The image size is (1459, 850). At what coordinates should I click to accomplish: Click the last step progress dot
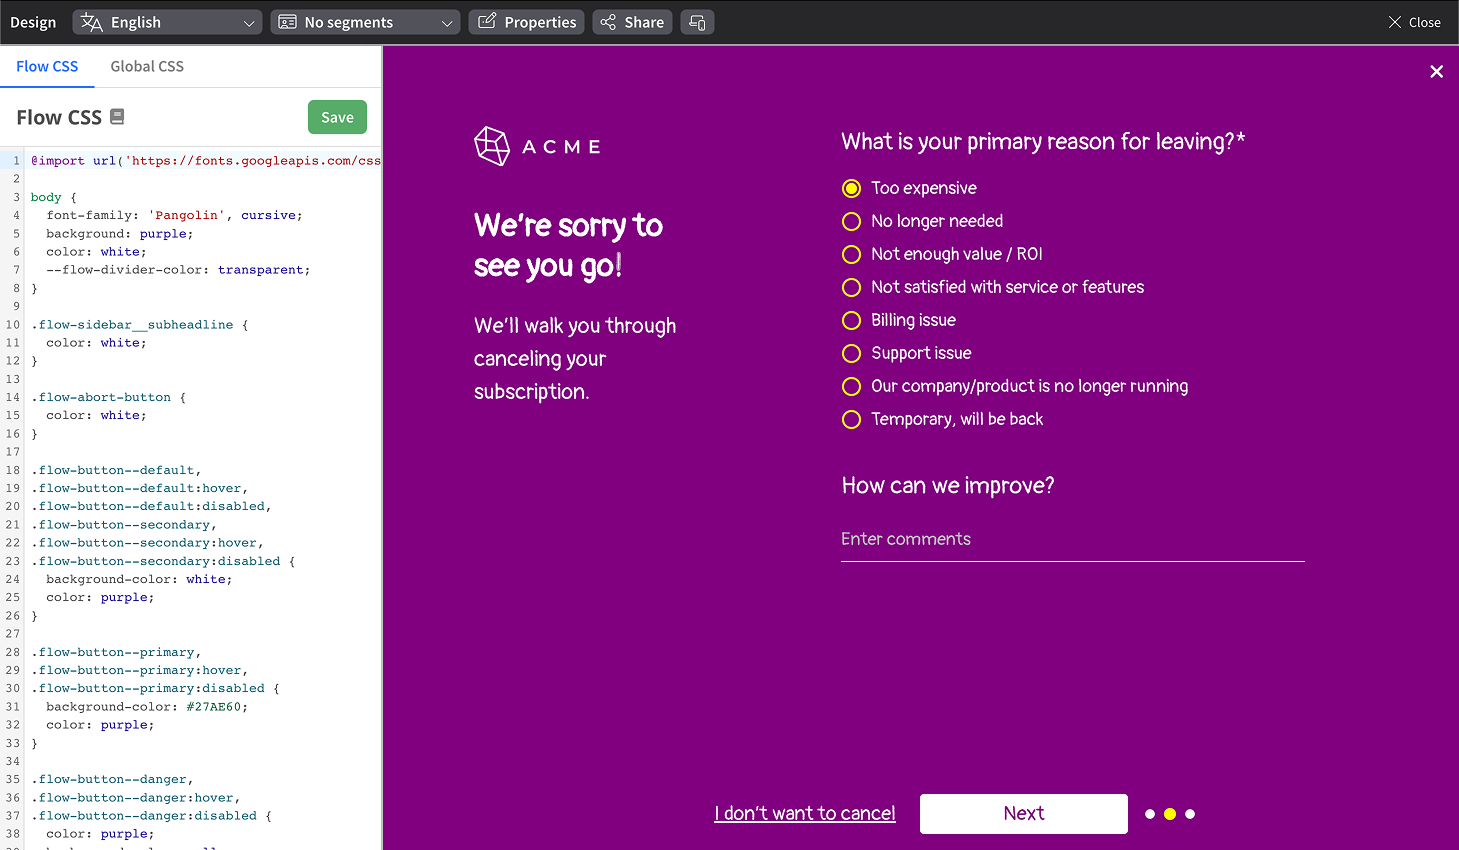pos(1190,814)
